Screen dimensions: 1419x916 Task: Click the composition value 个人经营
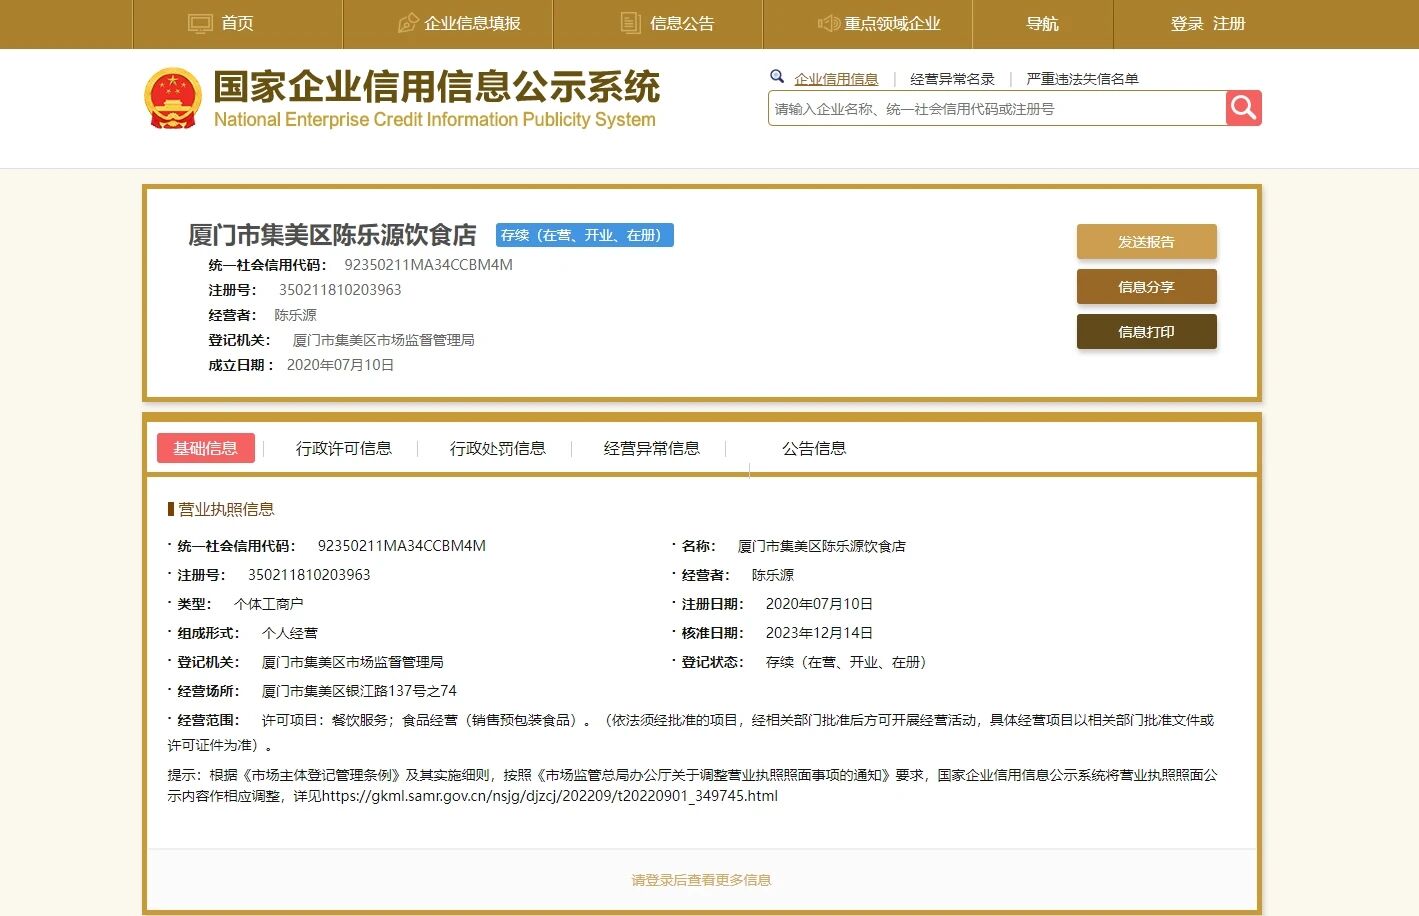(x=290, y=633)
